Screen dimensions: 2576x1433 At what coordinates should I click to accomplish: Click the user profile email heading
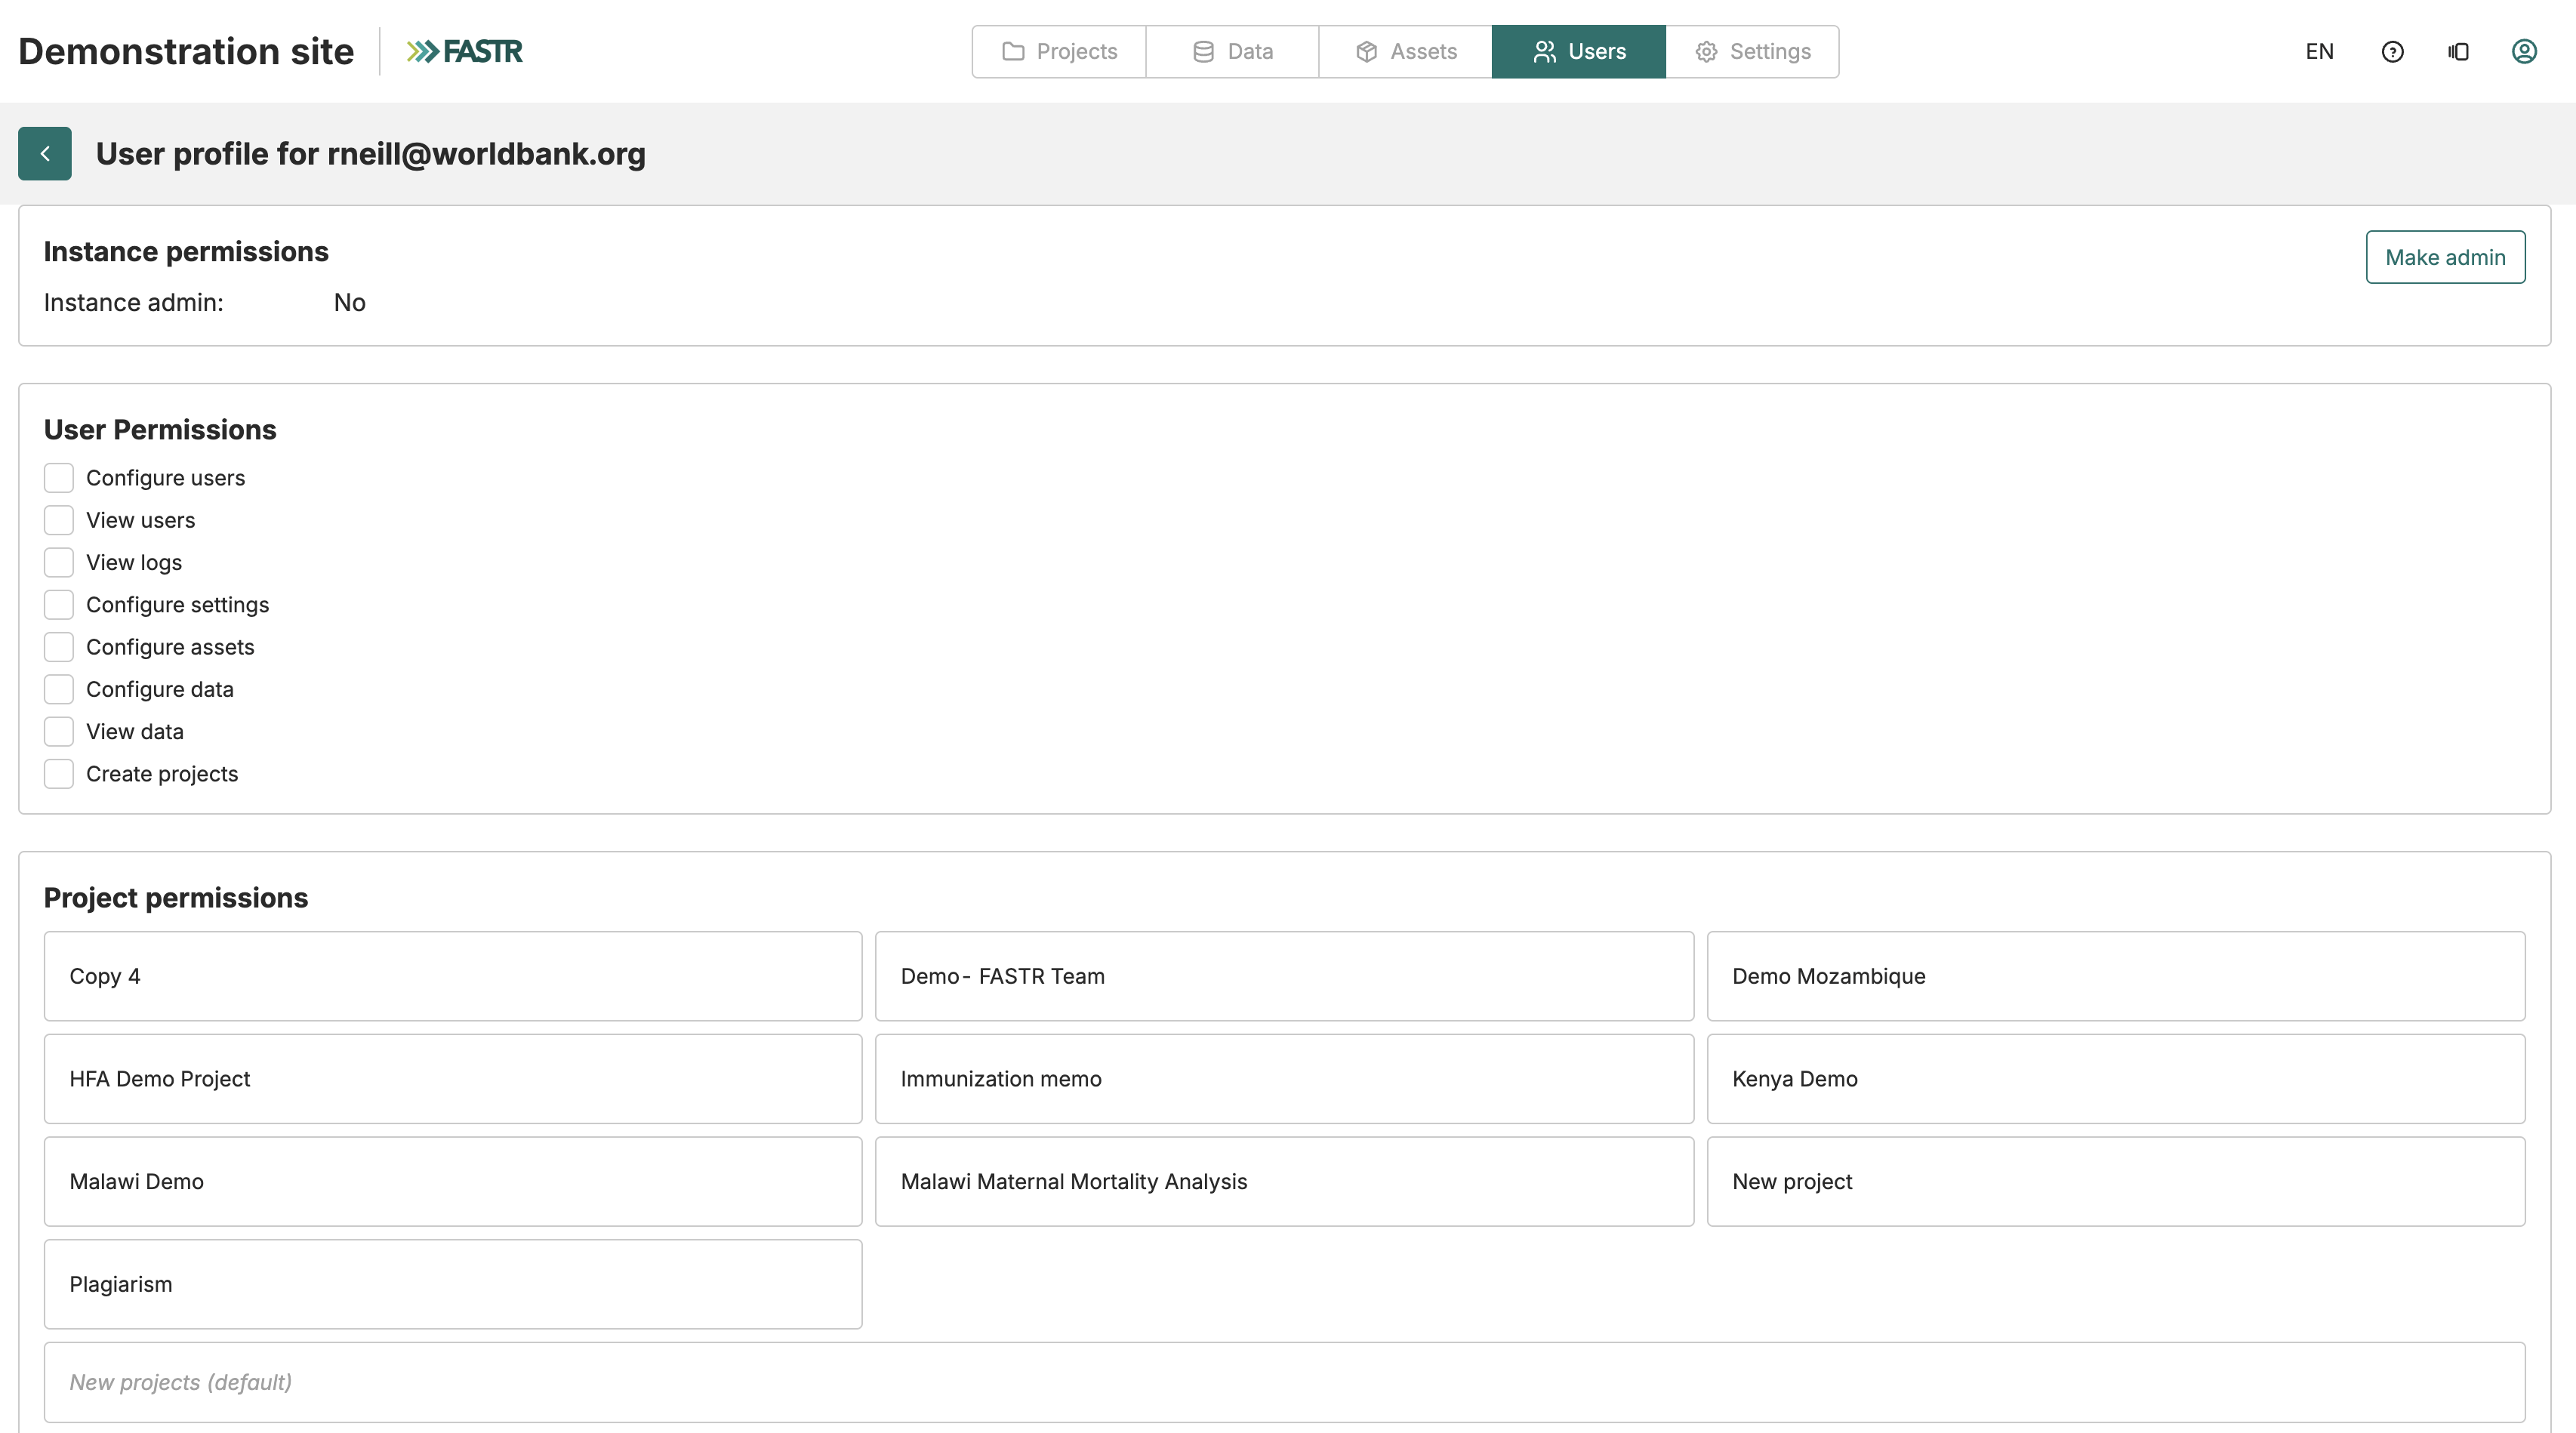click(371, 154)
